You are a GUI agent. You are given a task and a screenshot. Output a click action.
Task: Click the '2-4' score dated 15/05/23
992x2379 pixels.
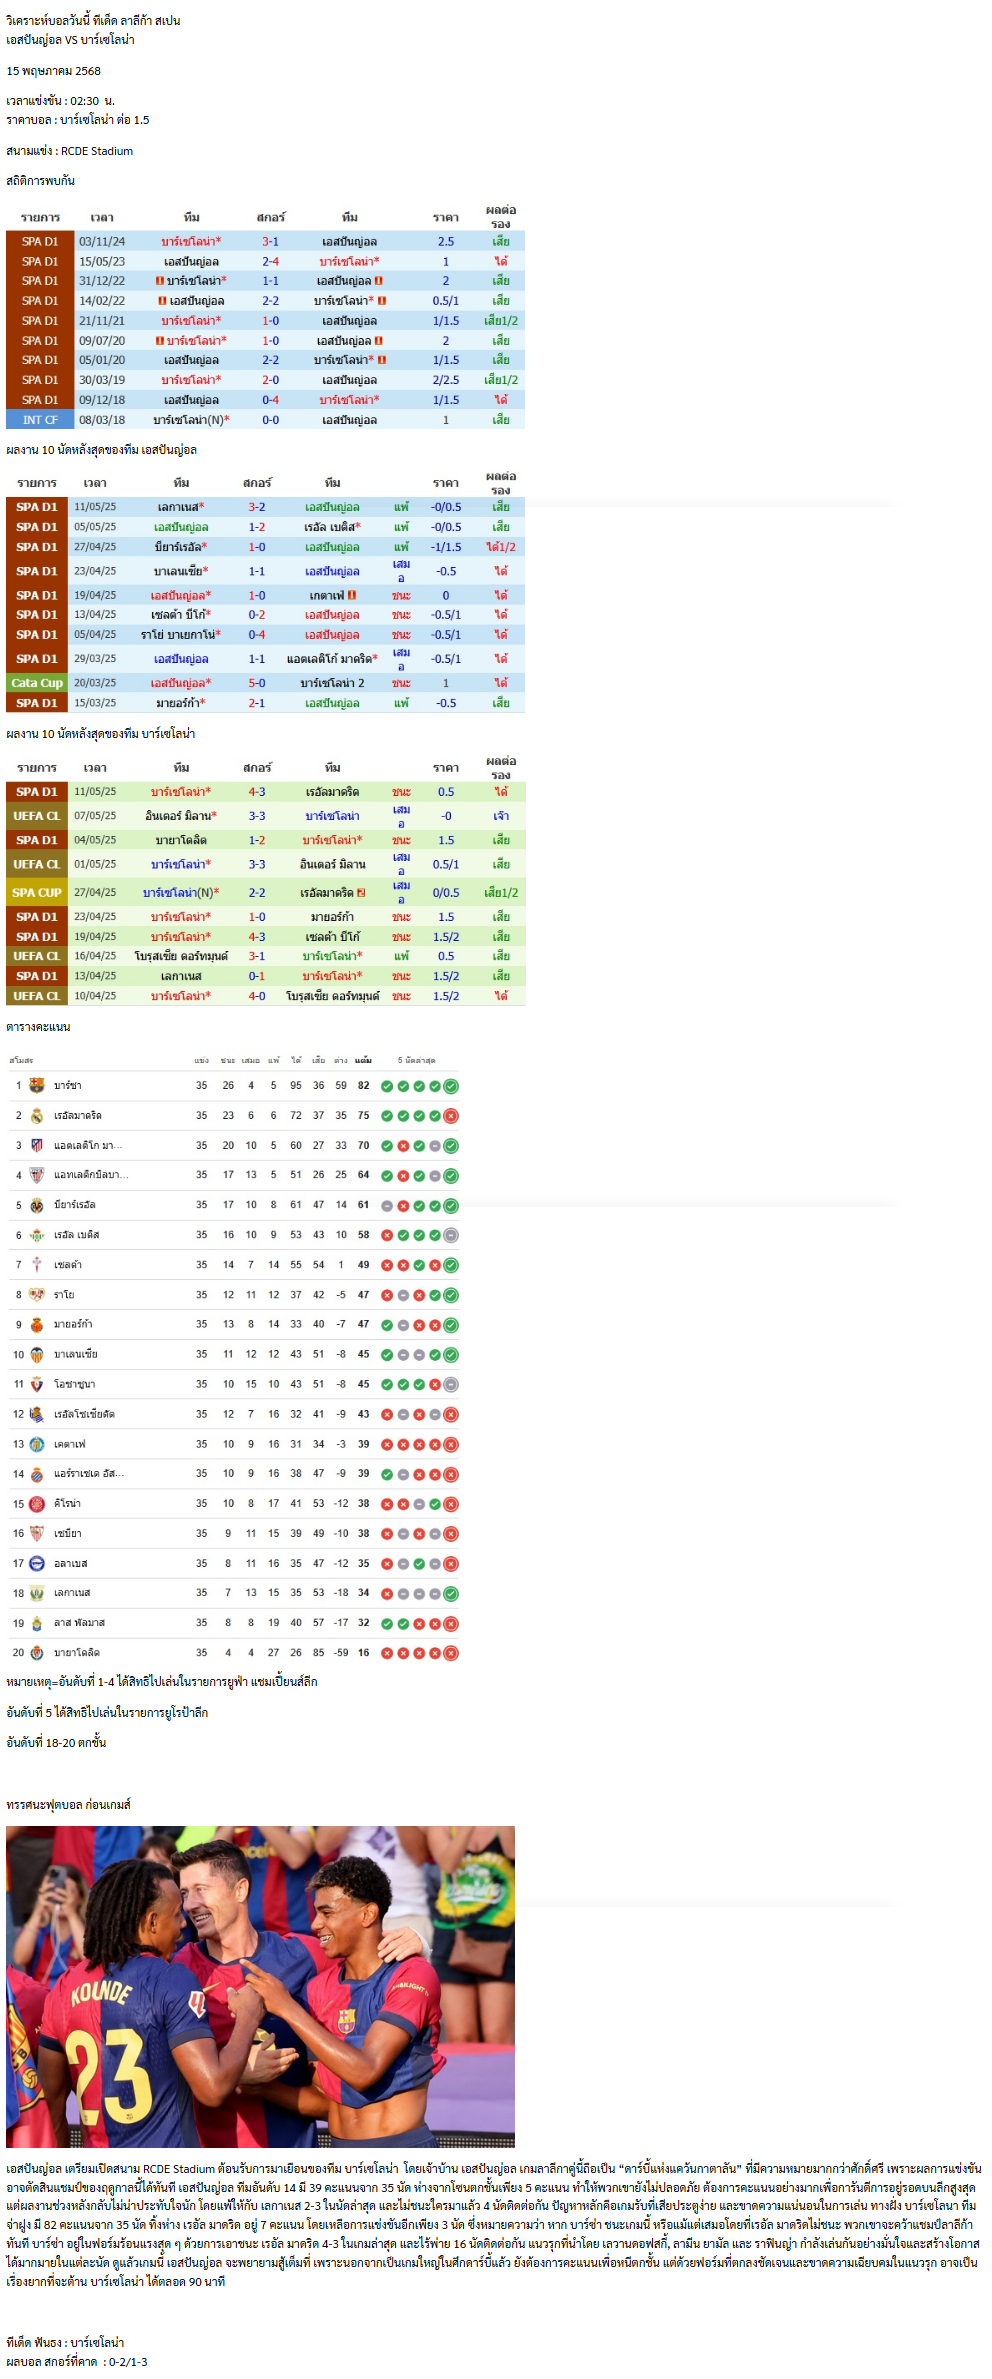point(271,262)
